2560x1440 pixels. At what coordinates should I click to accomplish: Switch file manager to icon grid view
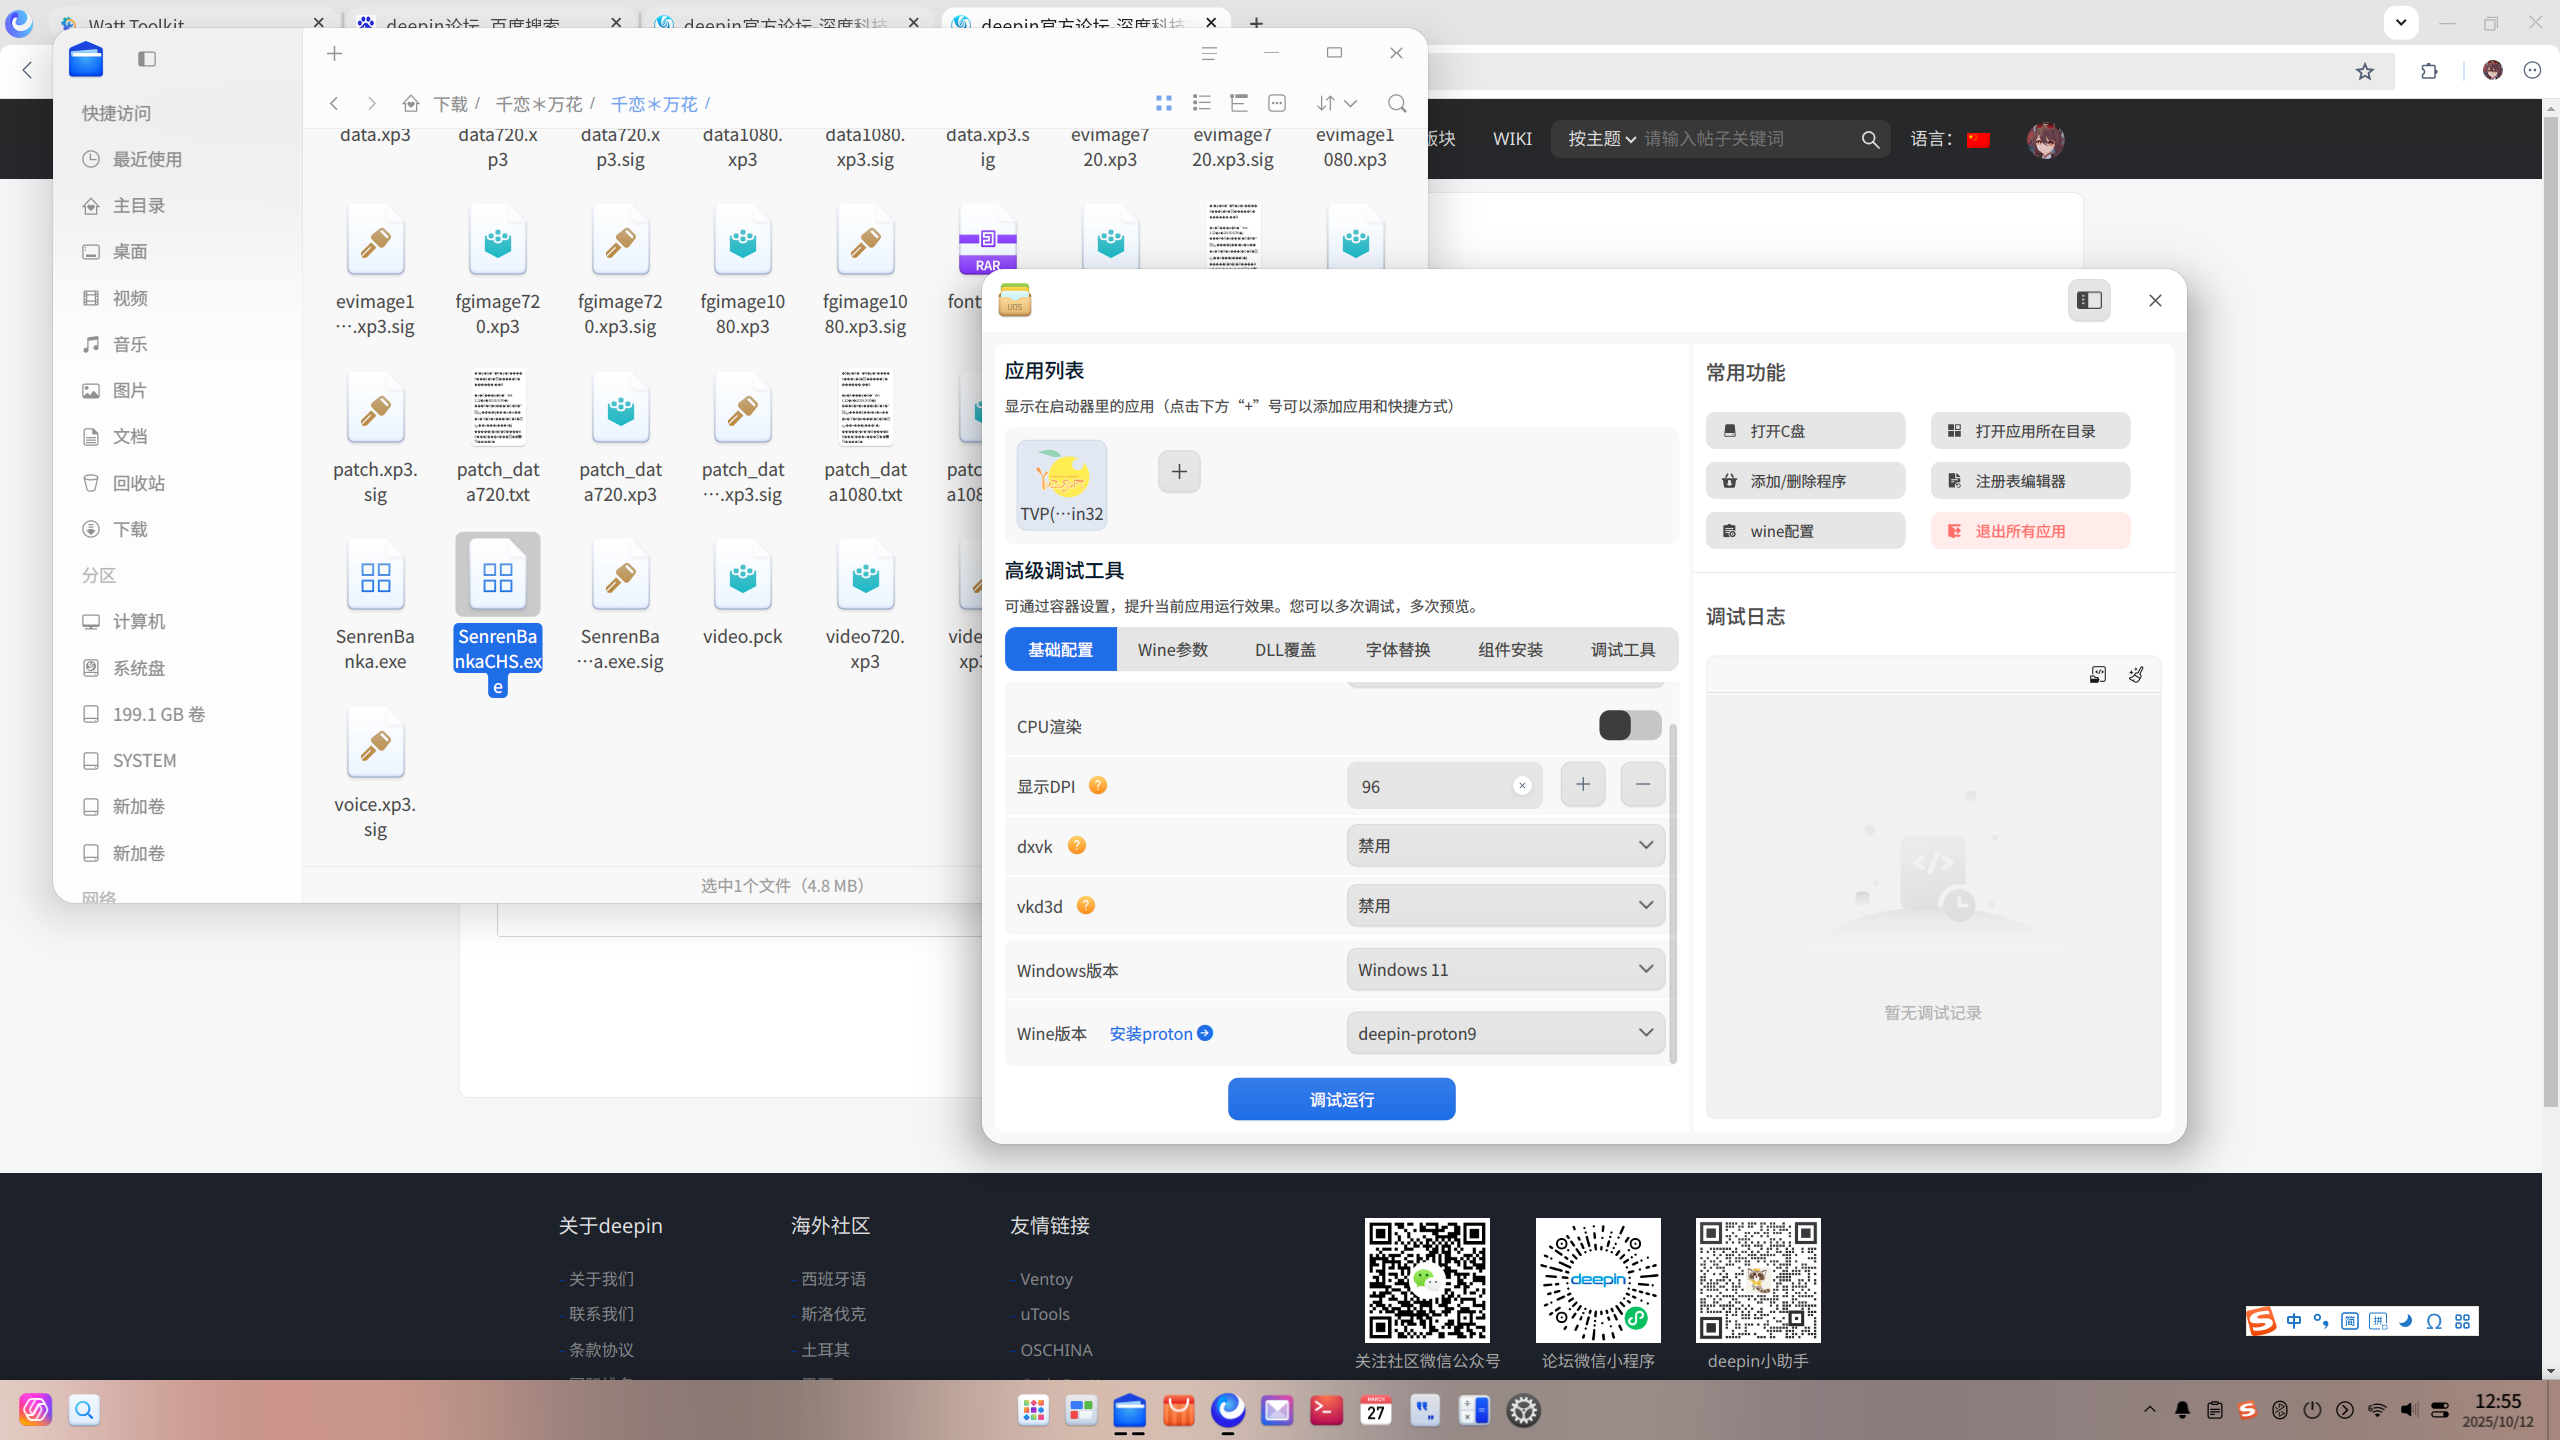tap(1163, 103)
